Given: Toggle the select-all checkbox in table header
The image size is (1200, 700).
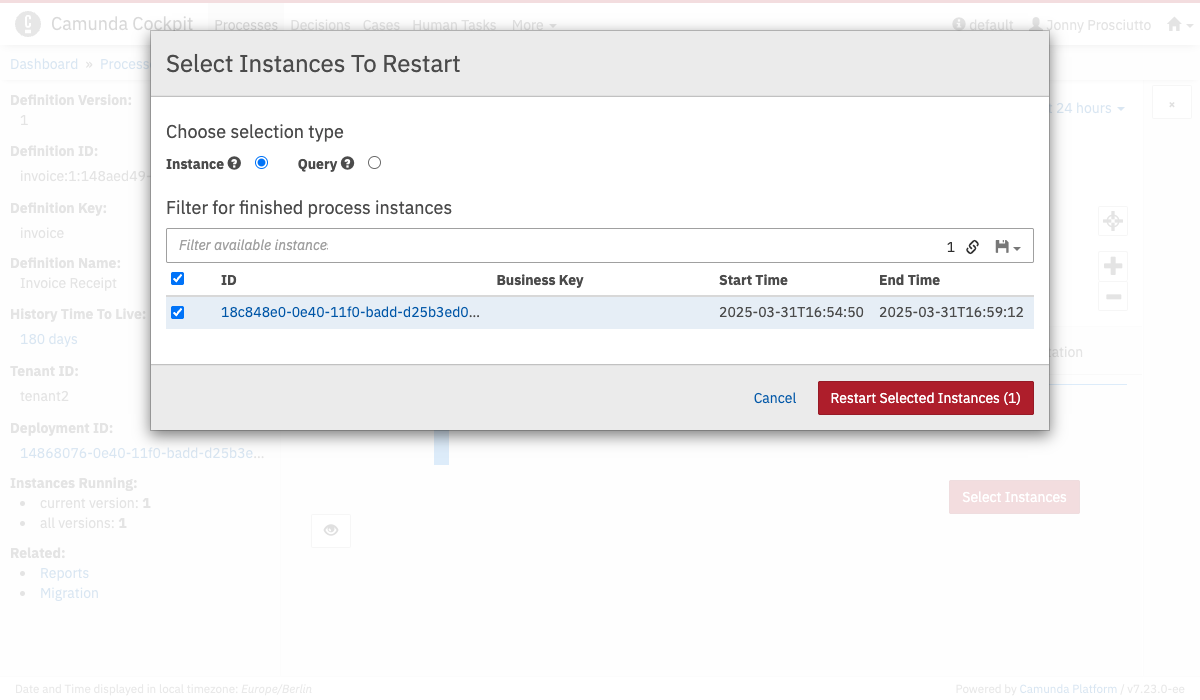Looking at the screenshot, I should pos(178,279).
